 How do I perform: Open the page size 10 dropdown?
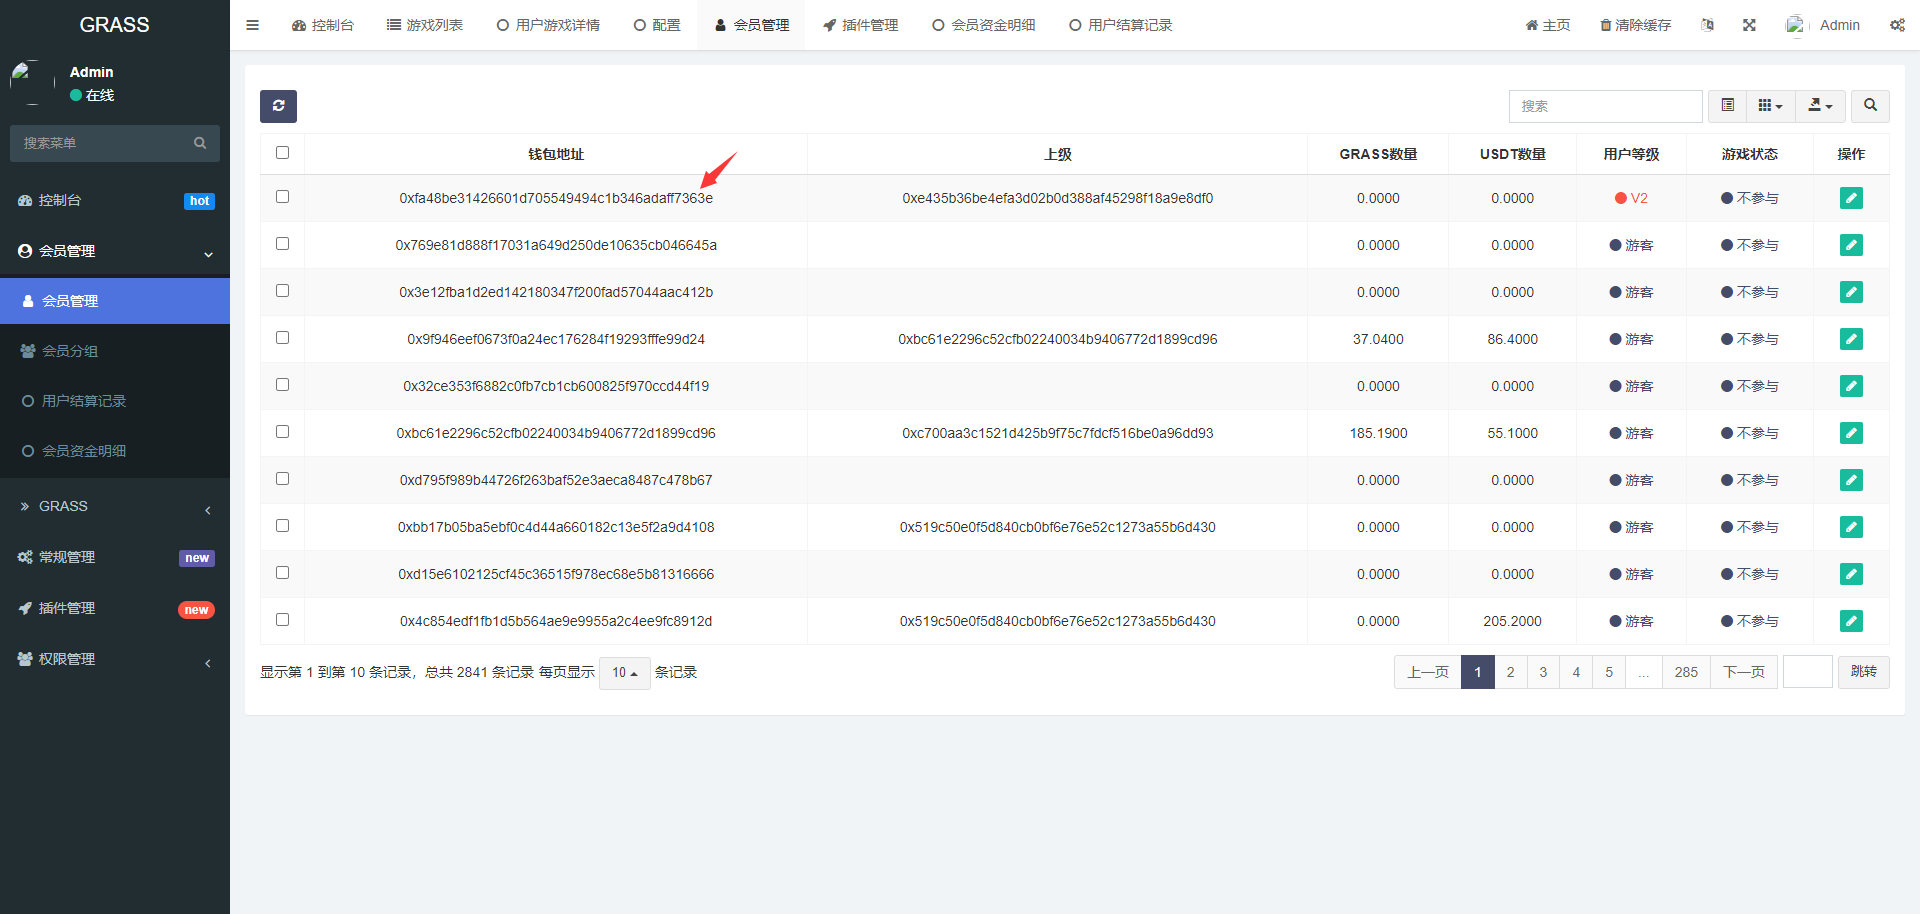(624, 673)
